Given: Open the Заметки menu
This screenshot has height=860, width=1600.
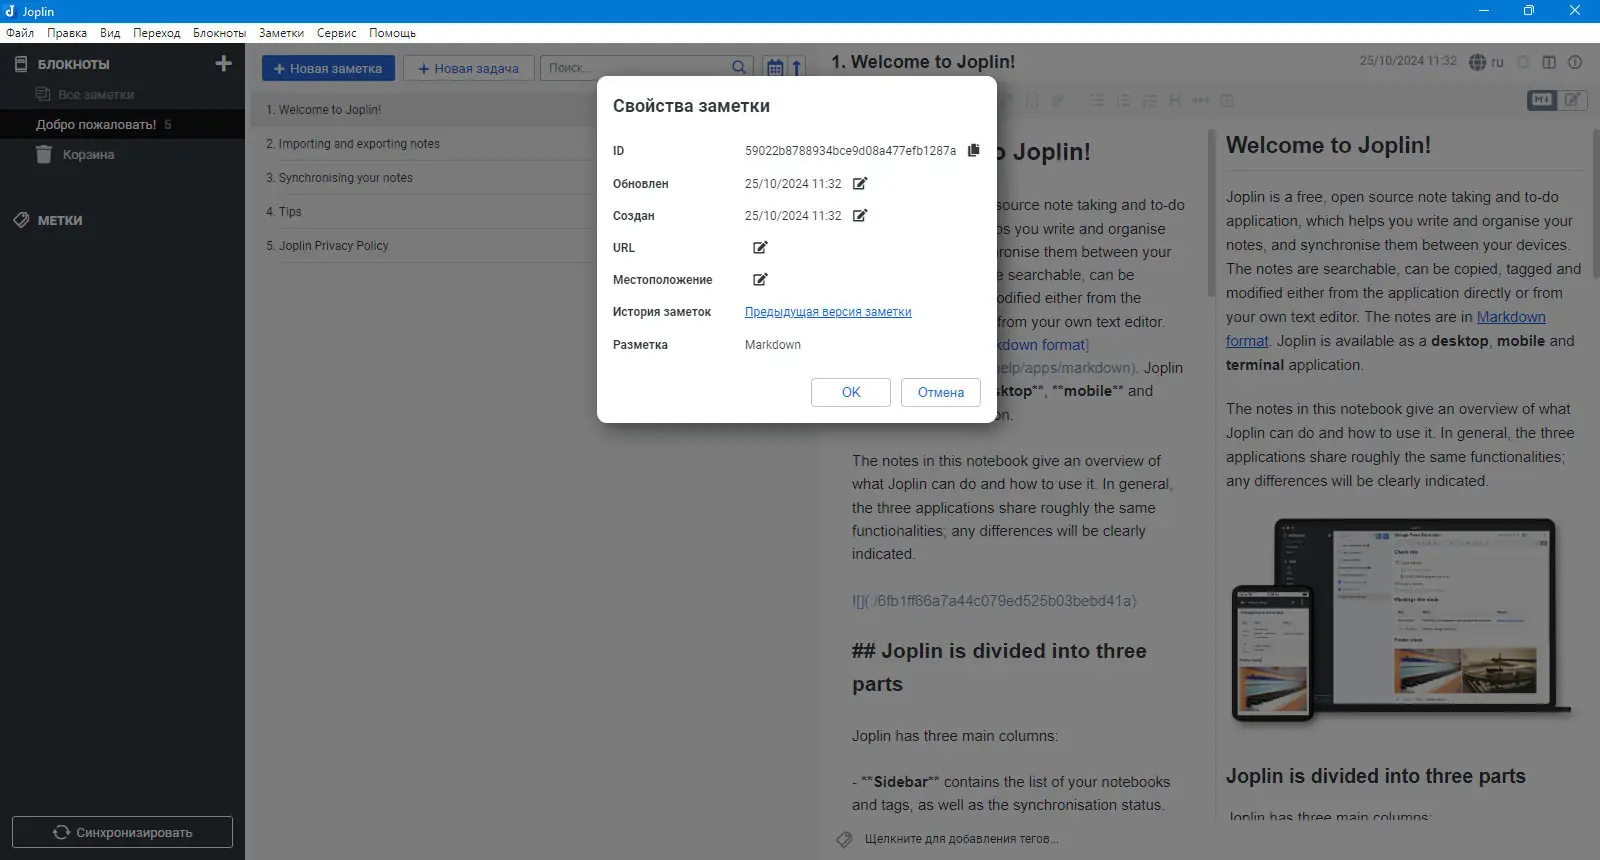Looking at the screenshot, I should click(x=281, y=33).
